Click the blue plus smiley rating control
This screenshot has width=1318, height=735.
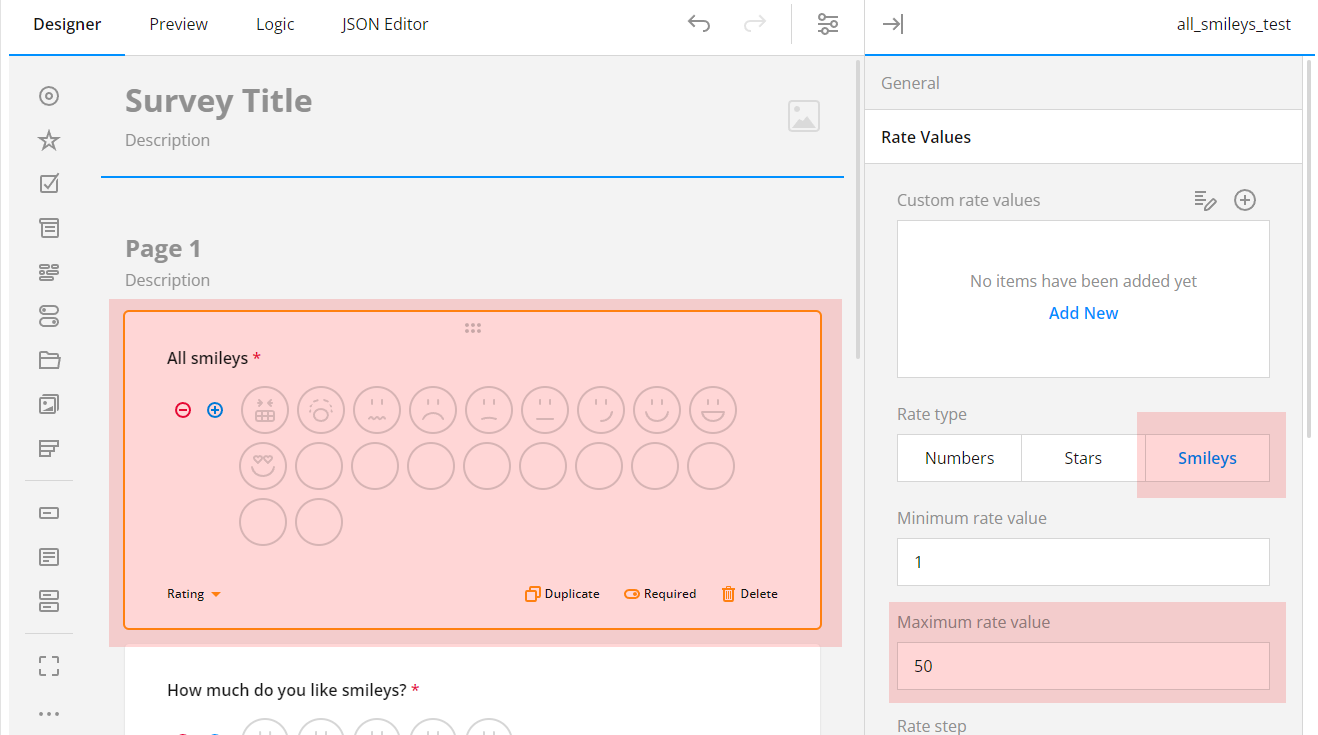[x=215, y=410]
